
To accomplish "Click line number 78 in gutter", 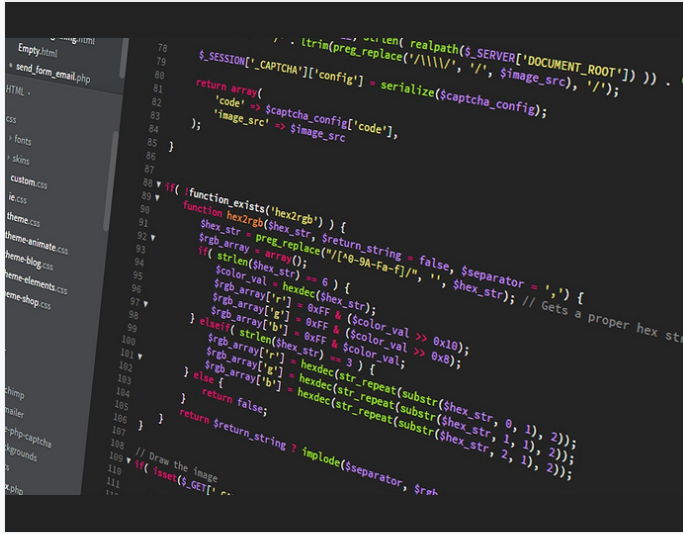I will point(162,47).
